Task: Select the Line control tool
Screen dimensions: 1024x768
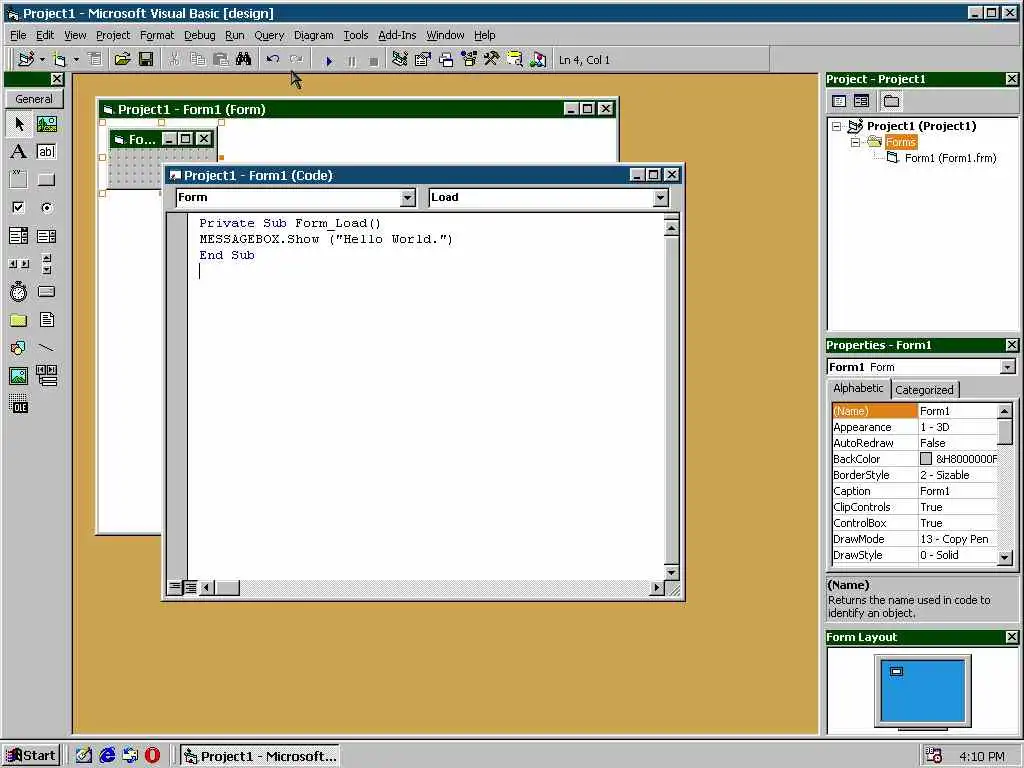Action: tap(46, 347)
